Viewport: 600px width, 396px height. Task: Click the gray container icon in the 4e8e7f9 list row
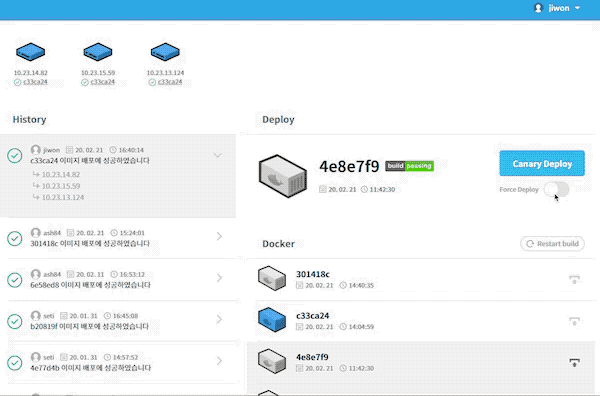click(x=272, y=361)
